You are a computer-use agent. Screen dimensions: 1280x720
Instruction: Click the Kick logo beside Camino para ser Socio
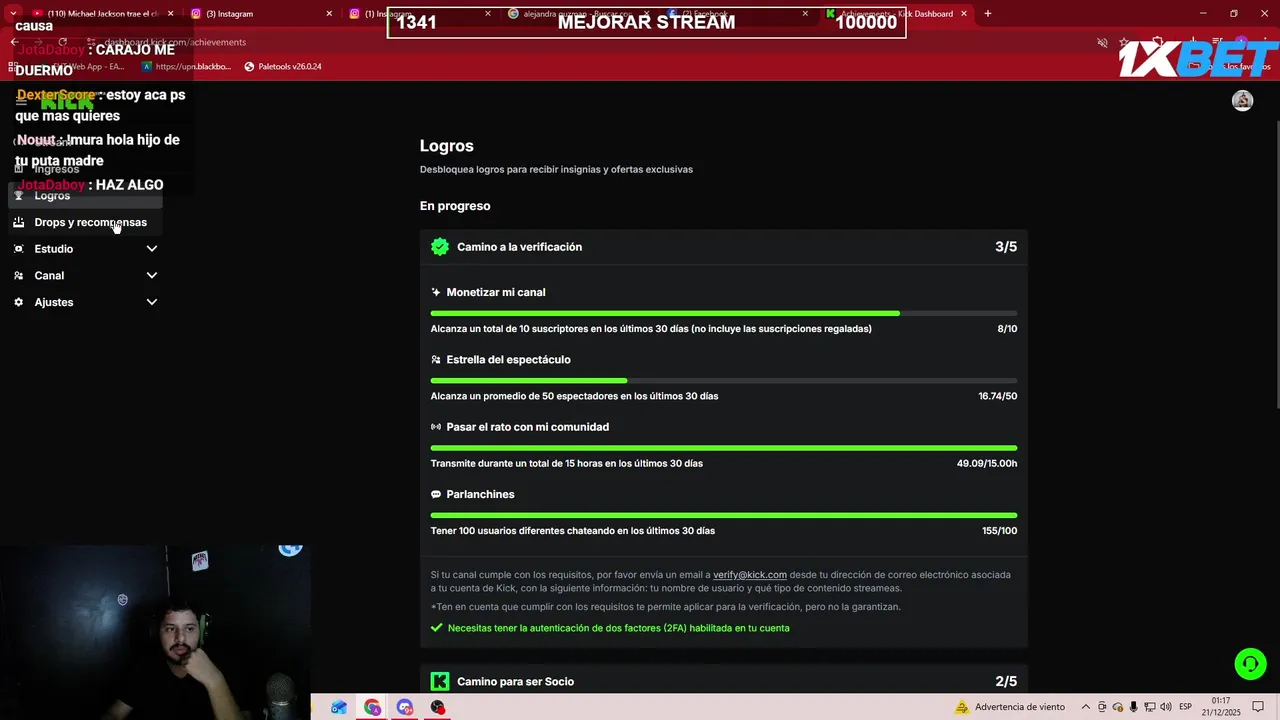click(440, 681)
